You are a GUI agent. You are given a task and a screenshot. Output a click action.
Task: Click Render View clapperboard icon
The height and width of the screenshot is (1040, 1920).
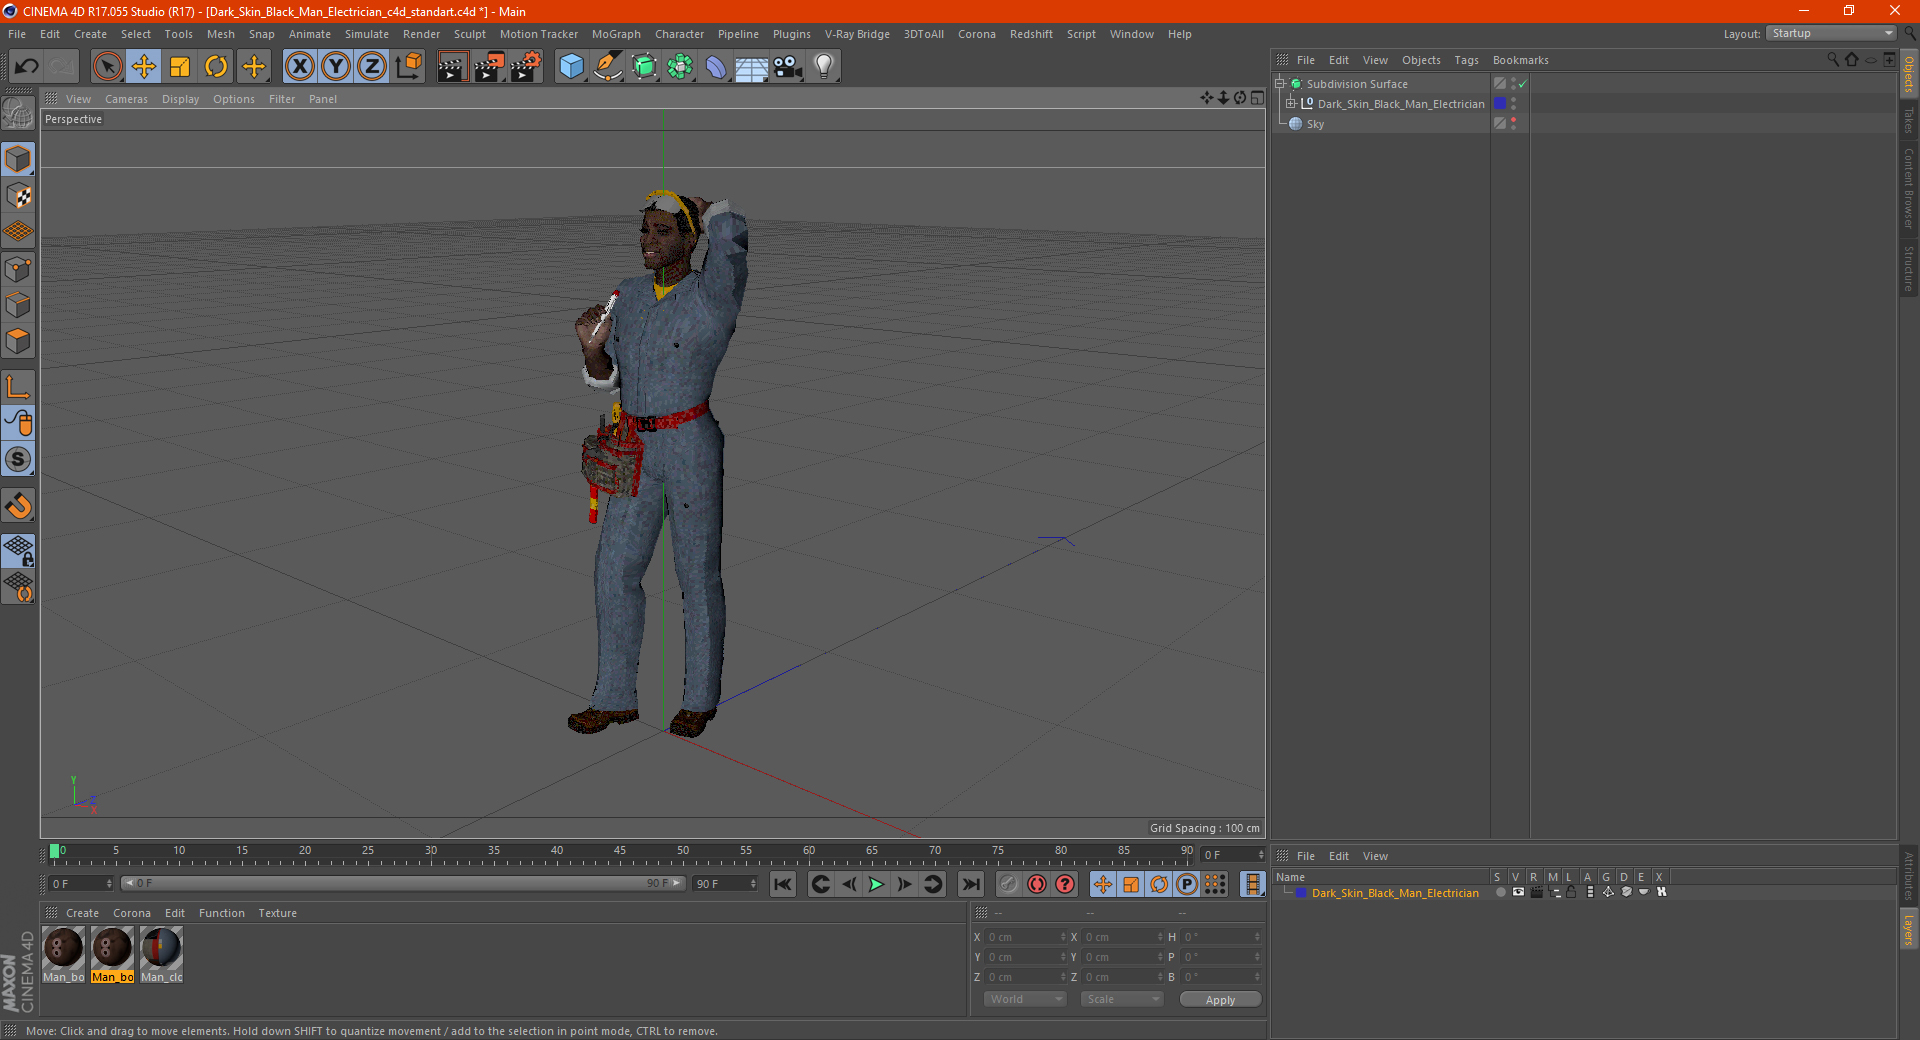coord(452,67)
